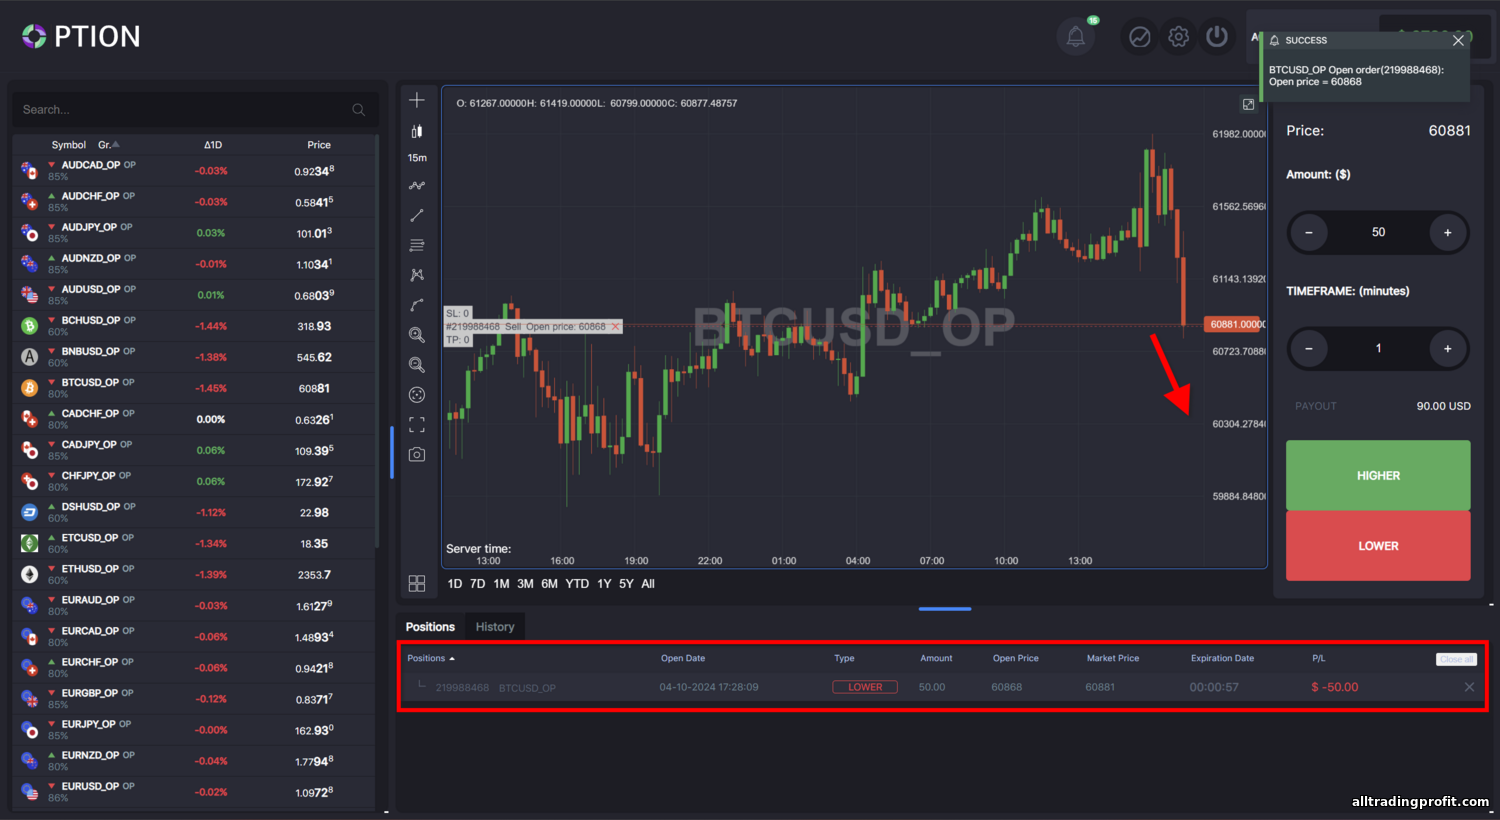The image size is (1500, 820).
Task: Remove the order label on the chart
Action: (x=616, y=327)
